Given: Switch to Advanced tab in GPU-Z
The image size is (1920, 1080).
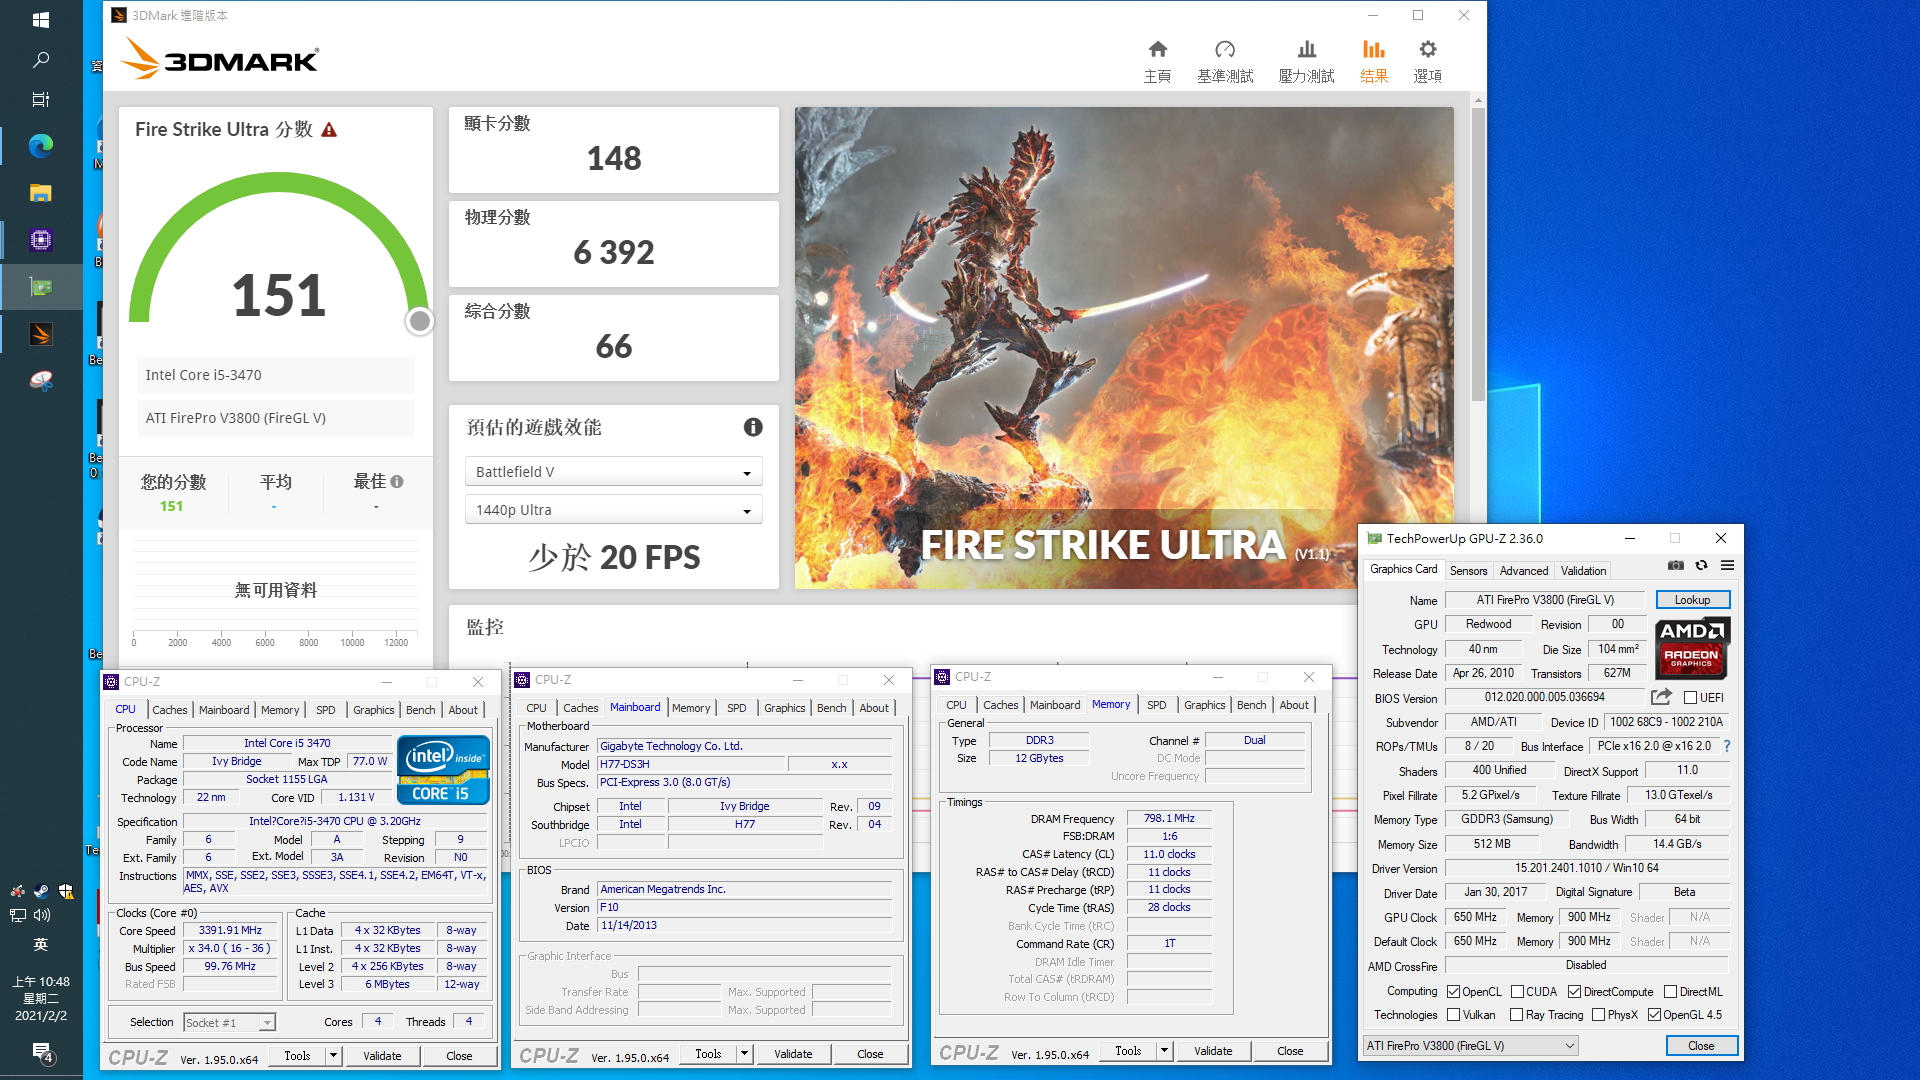Looking at the screenshot, I should (x=1523, y=570).
